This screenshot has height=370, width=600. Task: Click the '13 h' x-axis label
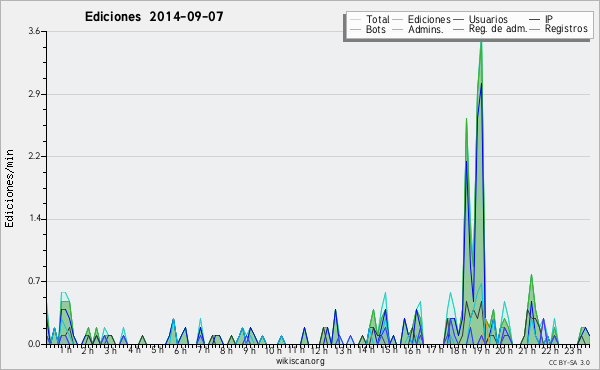(x=342, y=351)
